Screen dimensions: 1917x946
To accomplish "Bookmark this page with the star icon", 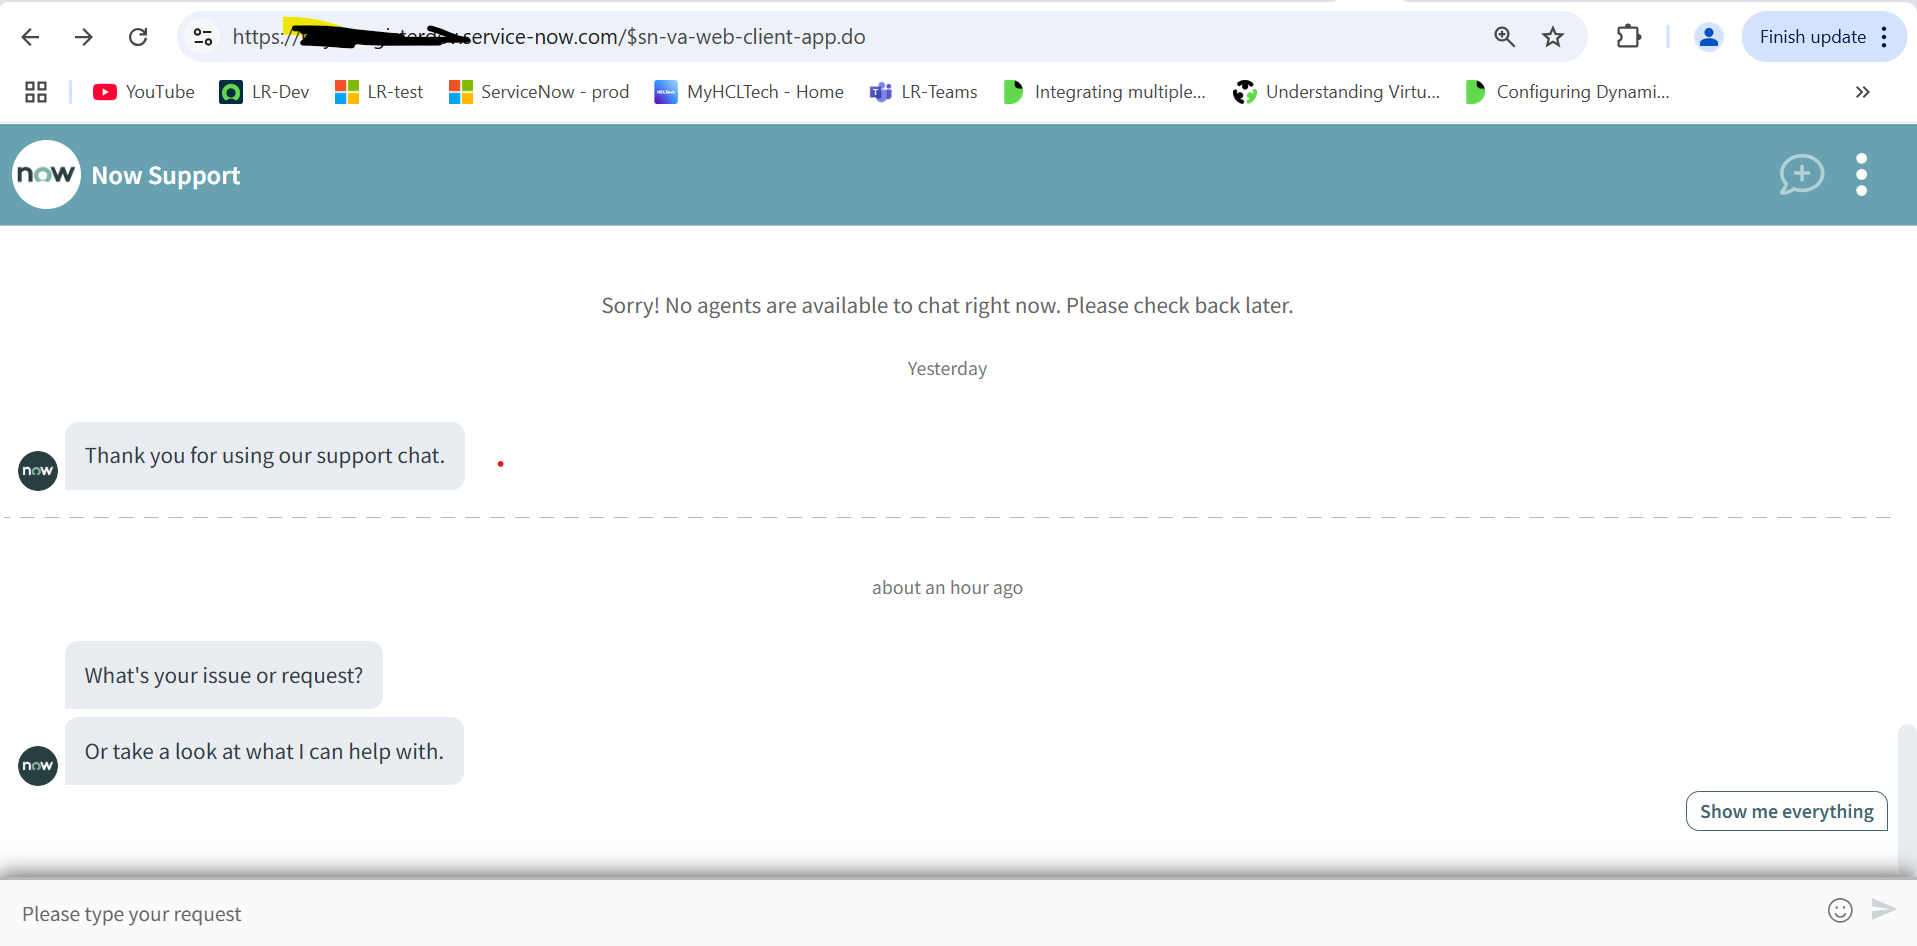I will click(1553, 37).
